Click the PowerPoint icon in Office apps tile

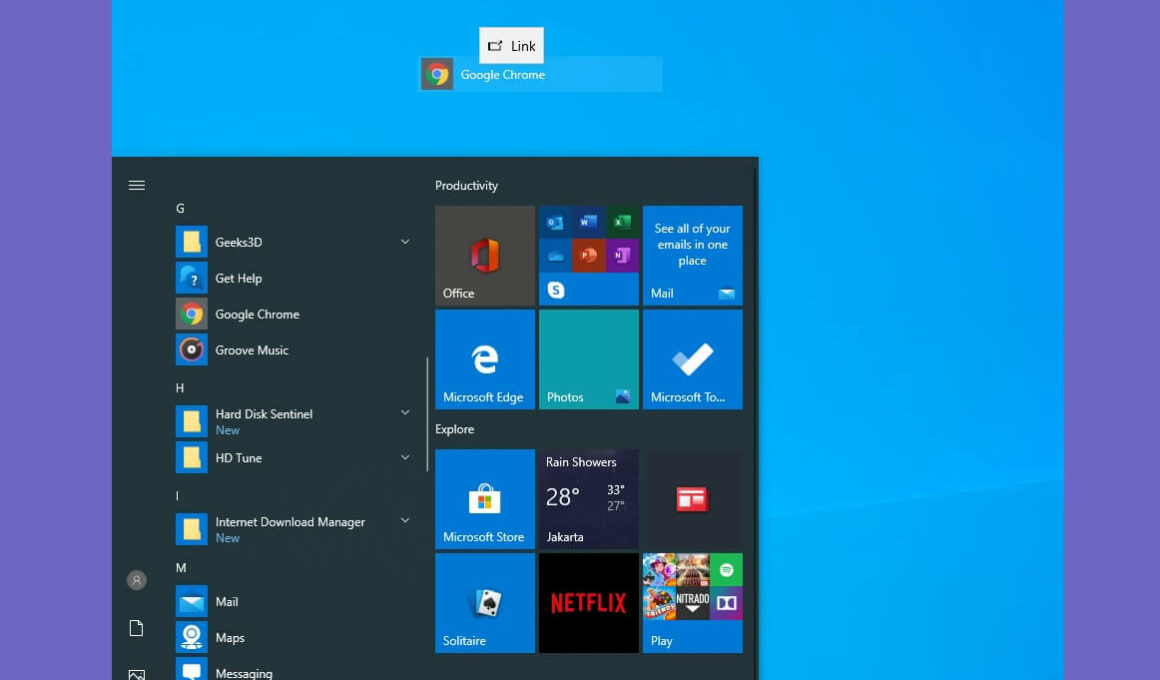click(589, 256)
